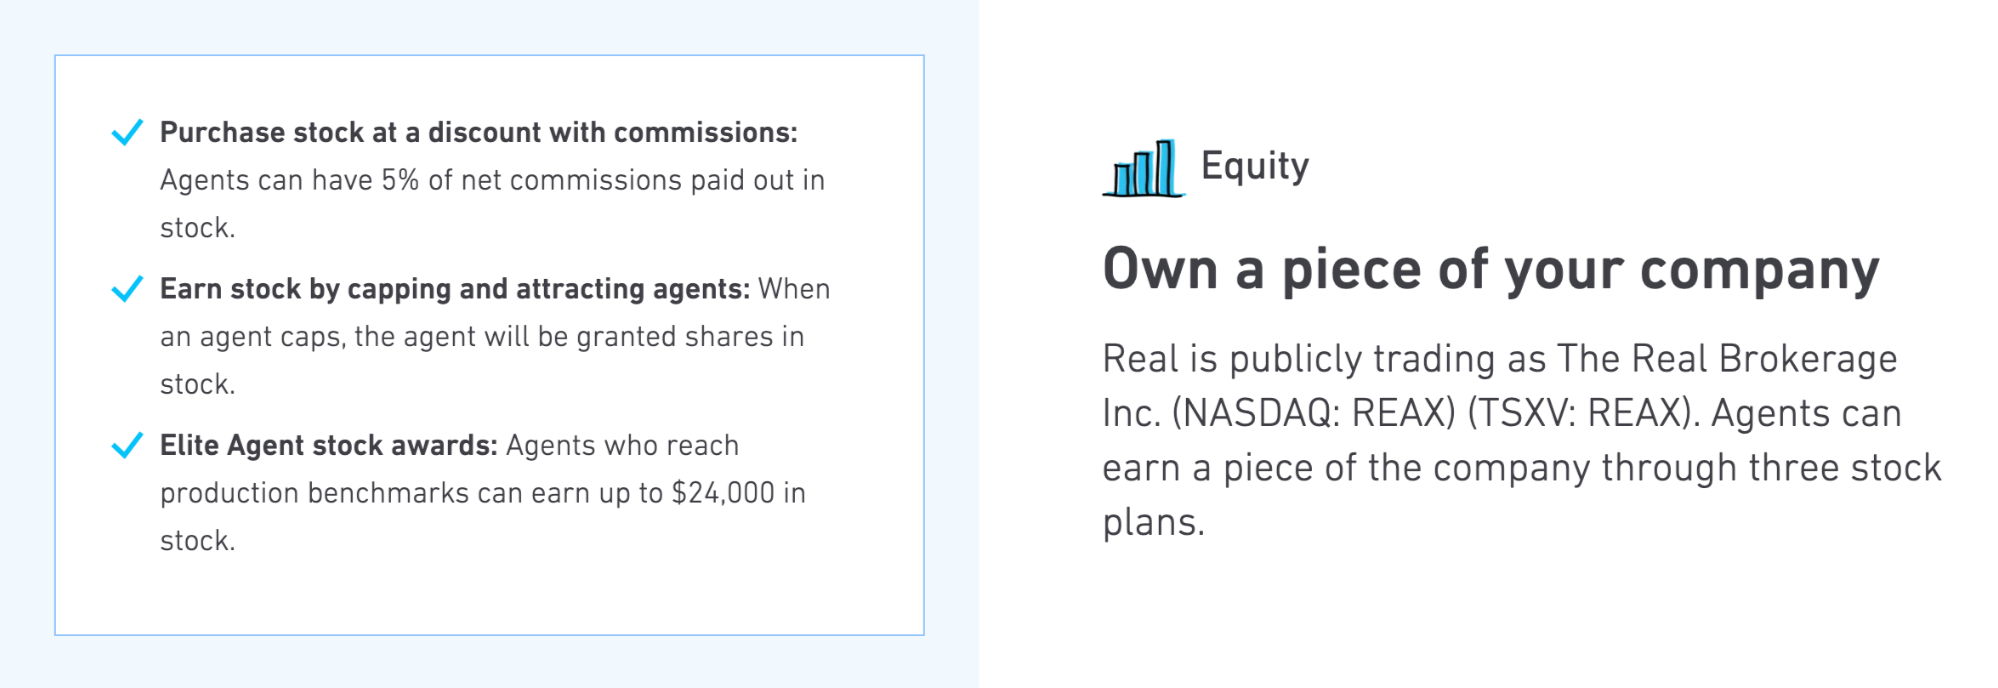Screen dimensions: 1998x688
Task: Click the Equity label text
Action: 1255,166
